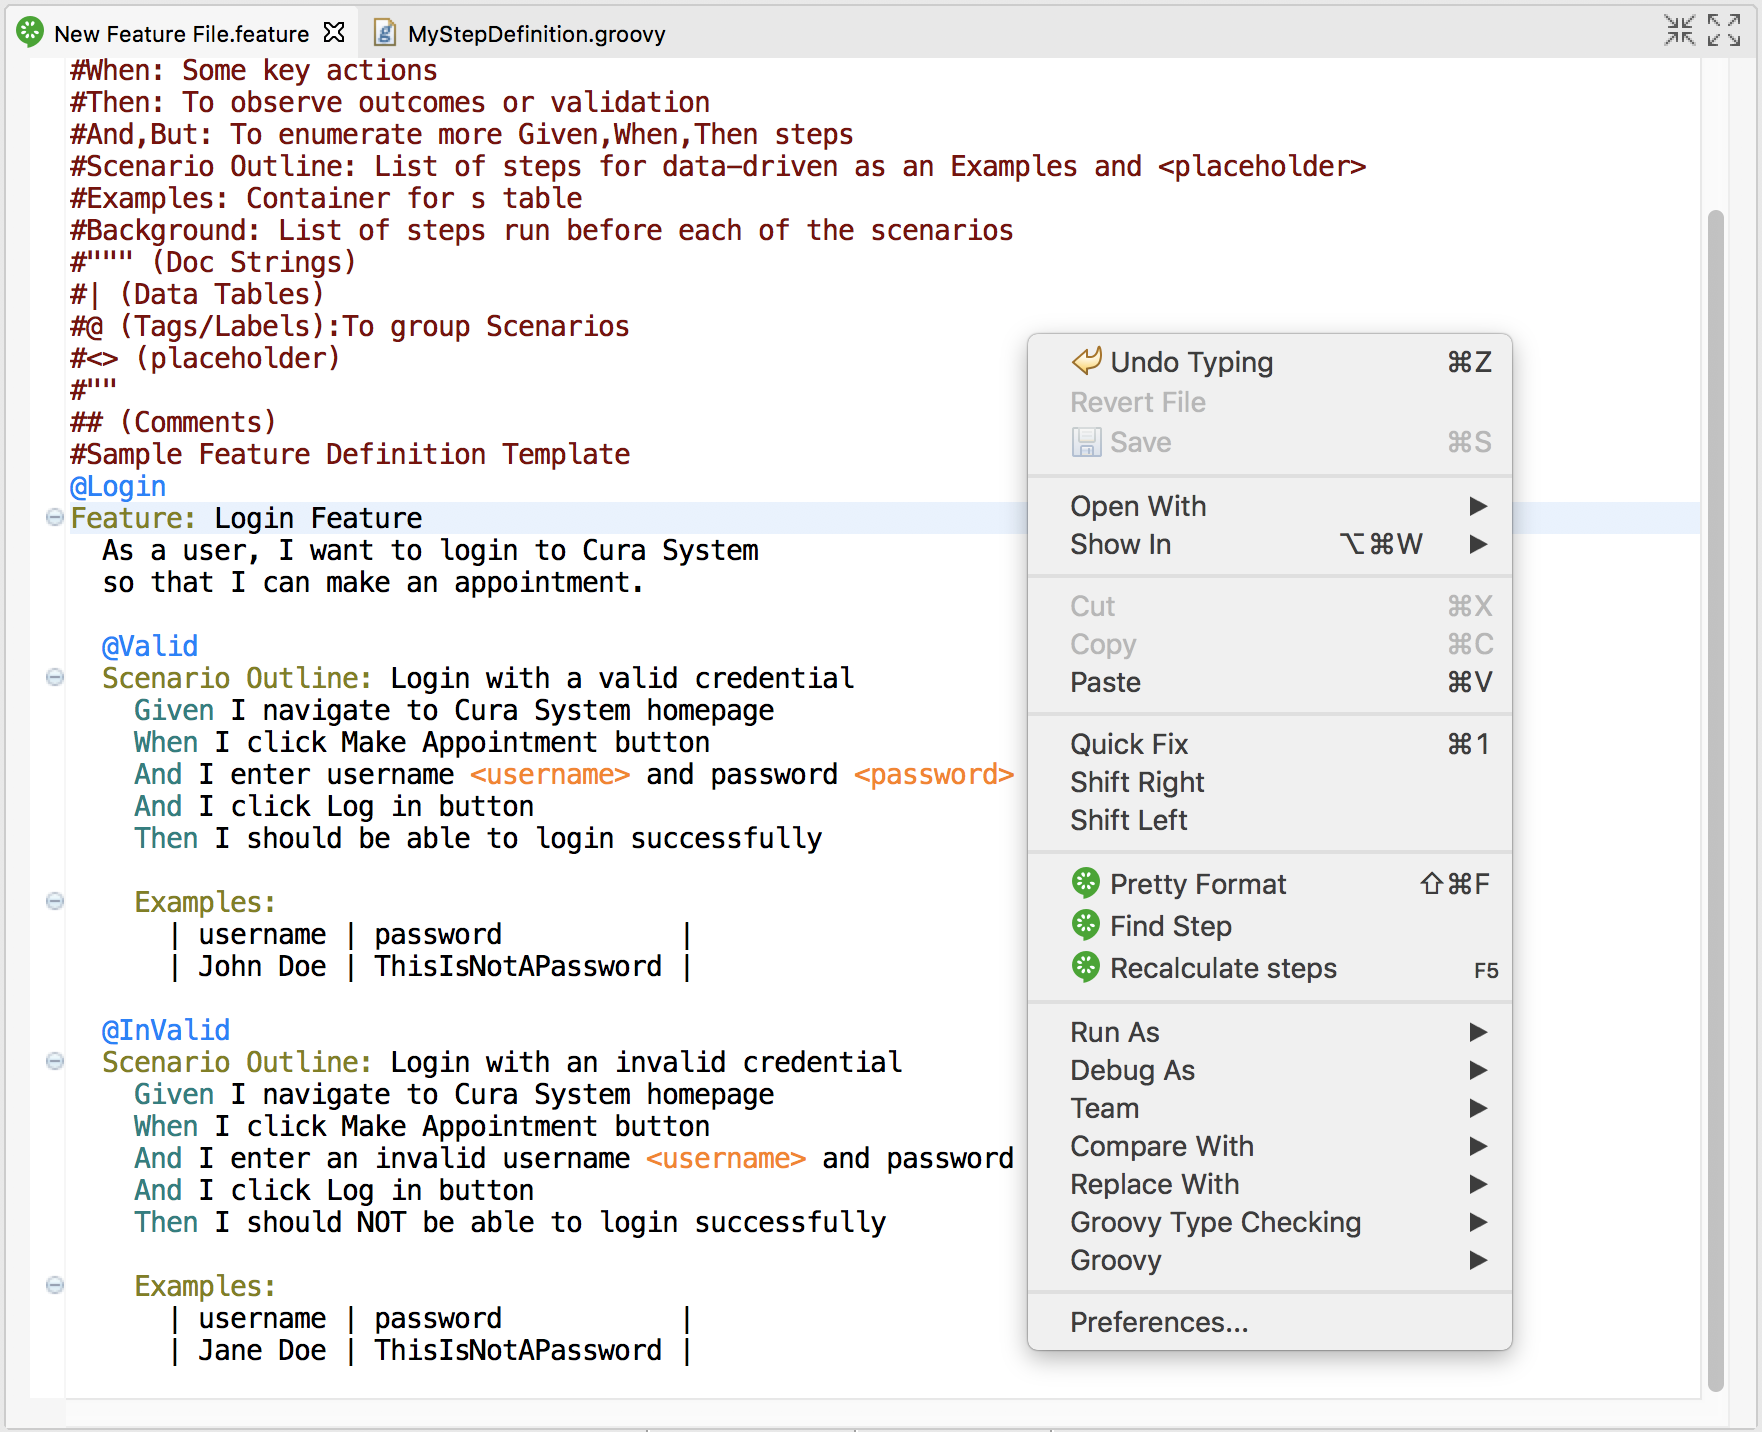This screenshot has height=1432, width=1762.
Task: Maximize the editor area
Action: click(1723, 29)
